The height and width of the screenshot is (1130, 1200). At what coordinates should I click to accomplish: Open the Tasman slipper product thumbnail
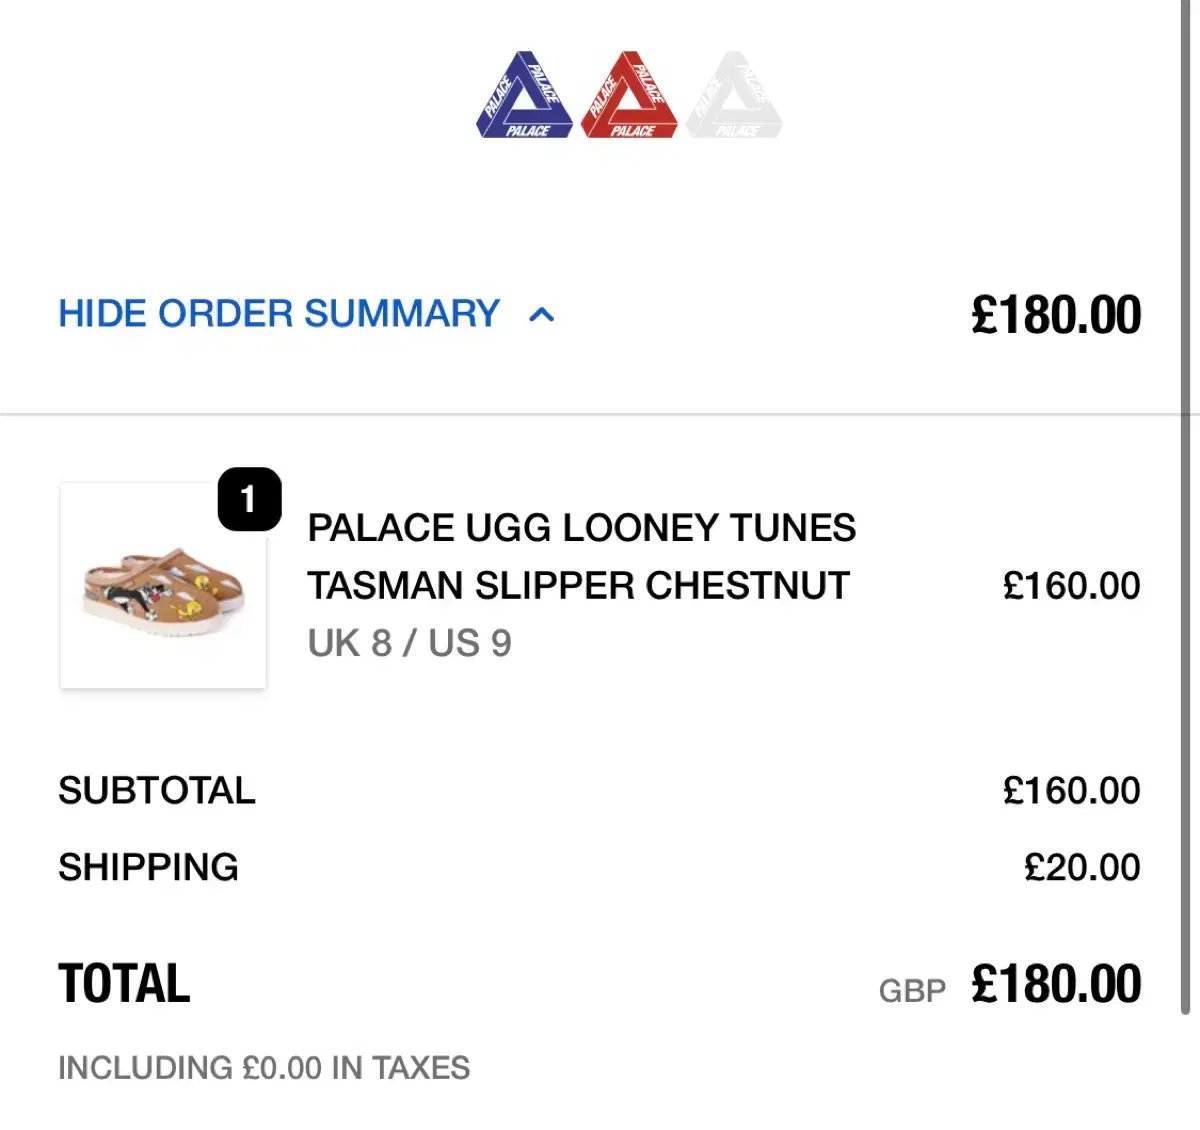coord(163,587)
